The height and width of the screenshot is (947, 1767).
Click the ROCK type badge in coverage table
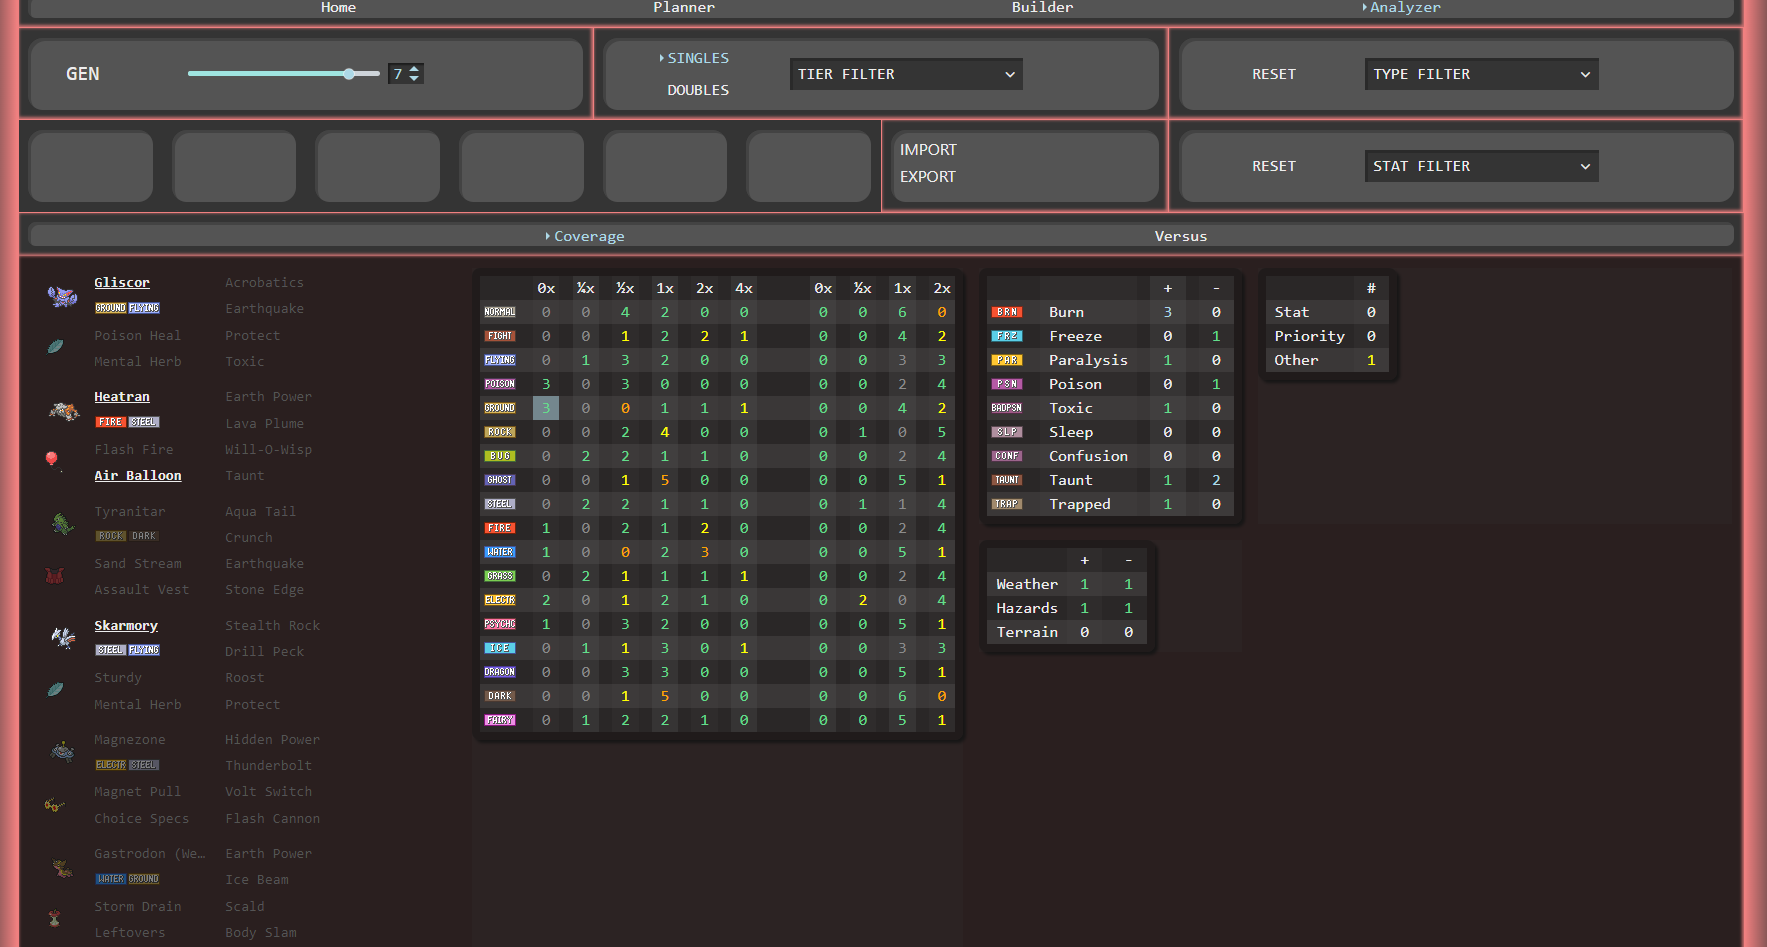pyautogui.click(x=500, y=432)
